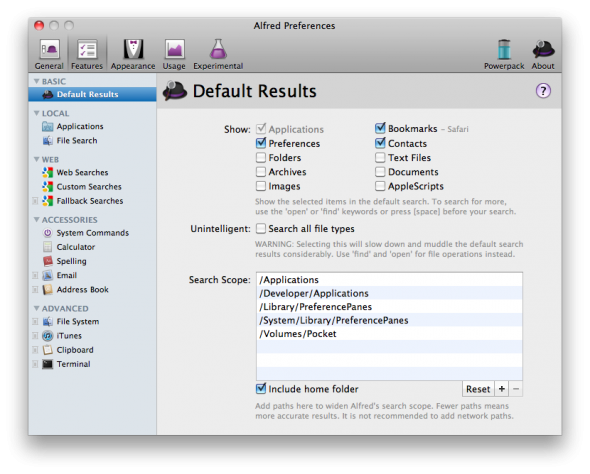This screenshot has height=474, width=590.
Task: Open Custom Searches label in sidebar
Action: [x=89, y=187]
